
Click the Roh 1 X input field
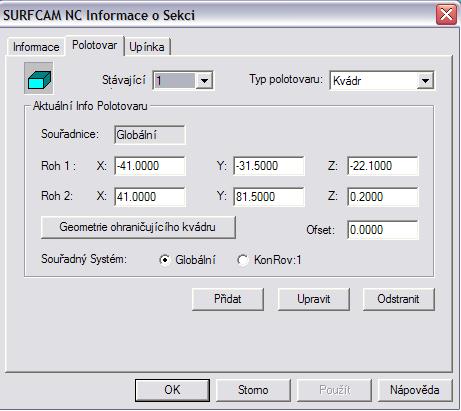coord(150,166)
